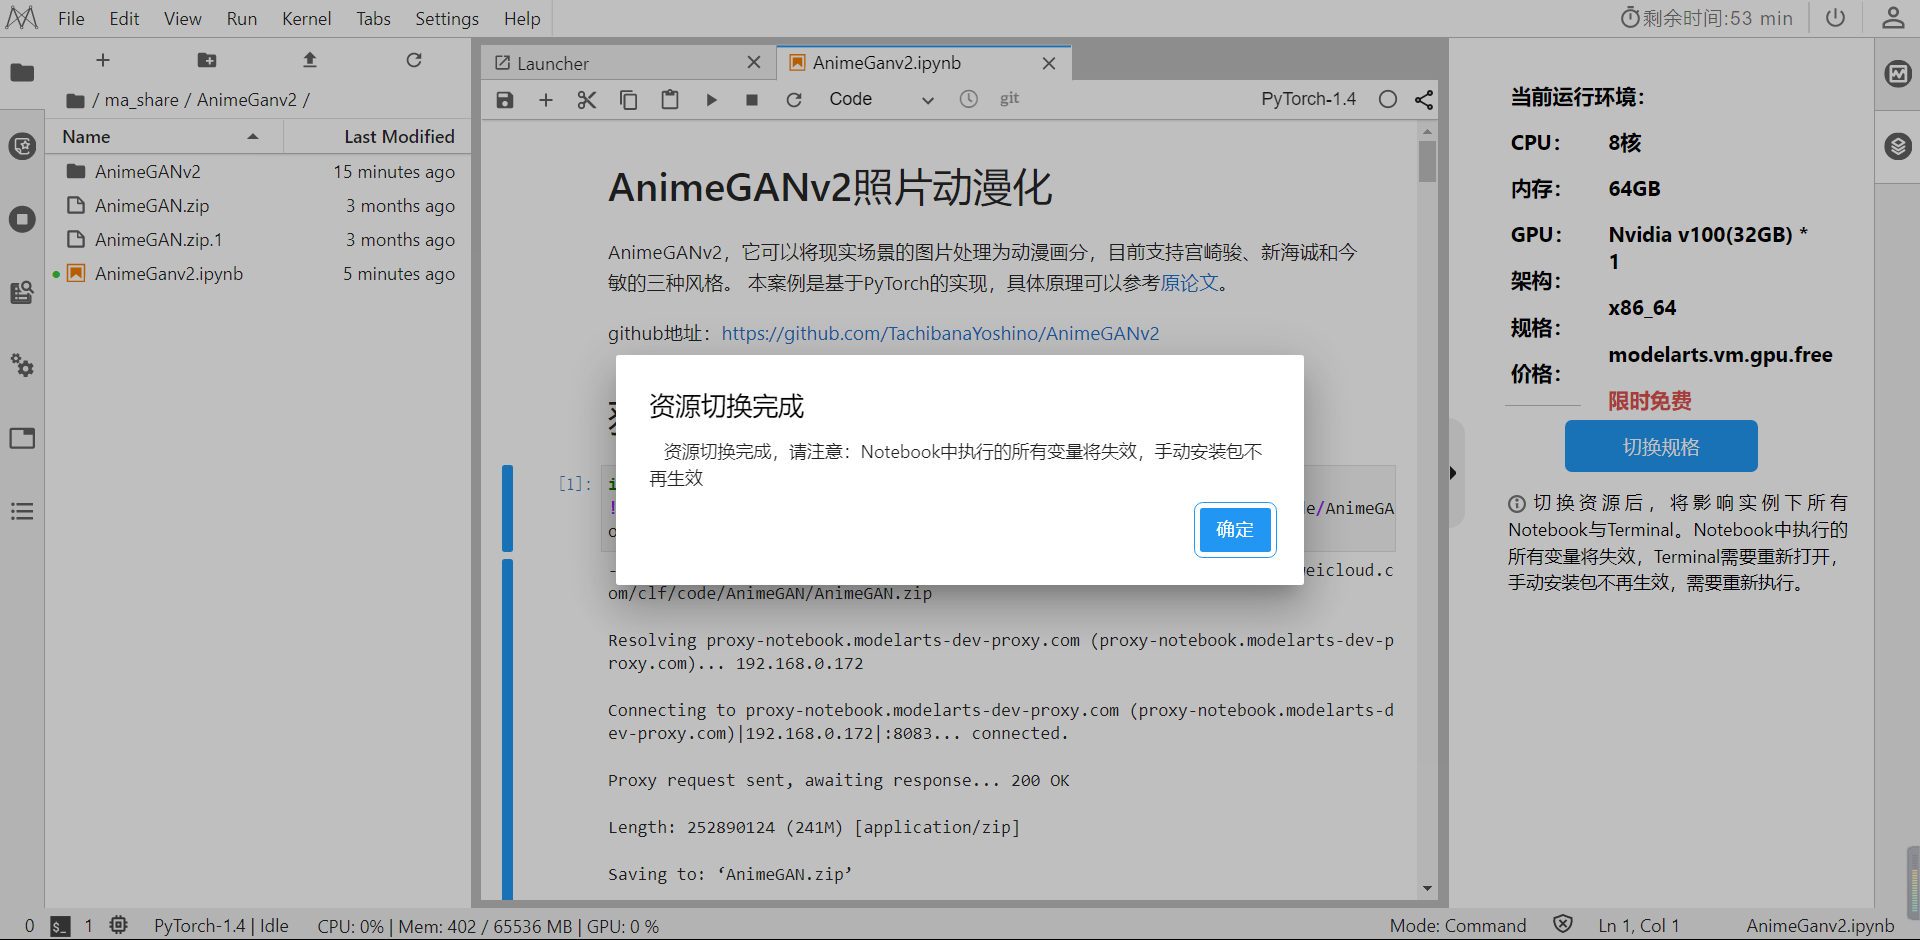Open the file browser sidebar panel
Image resolution: width=1920 pixels, height=940 pixels.
22,72
